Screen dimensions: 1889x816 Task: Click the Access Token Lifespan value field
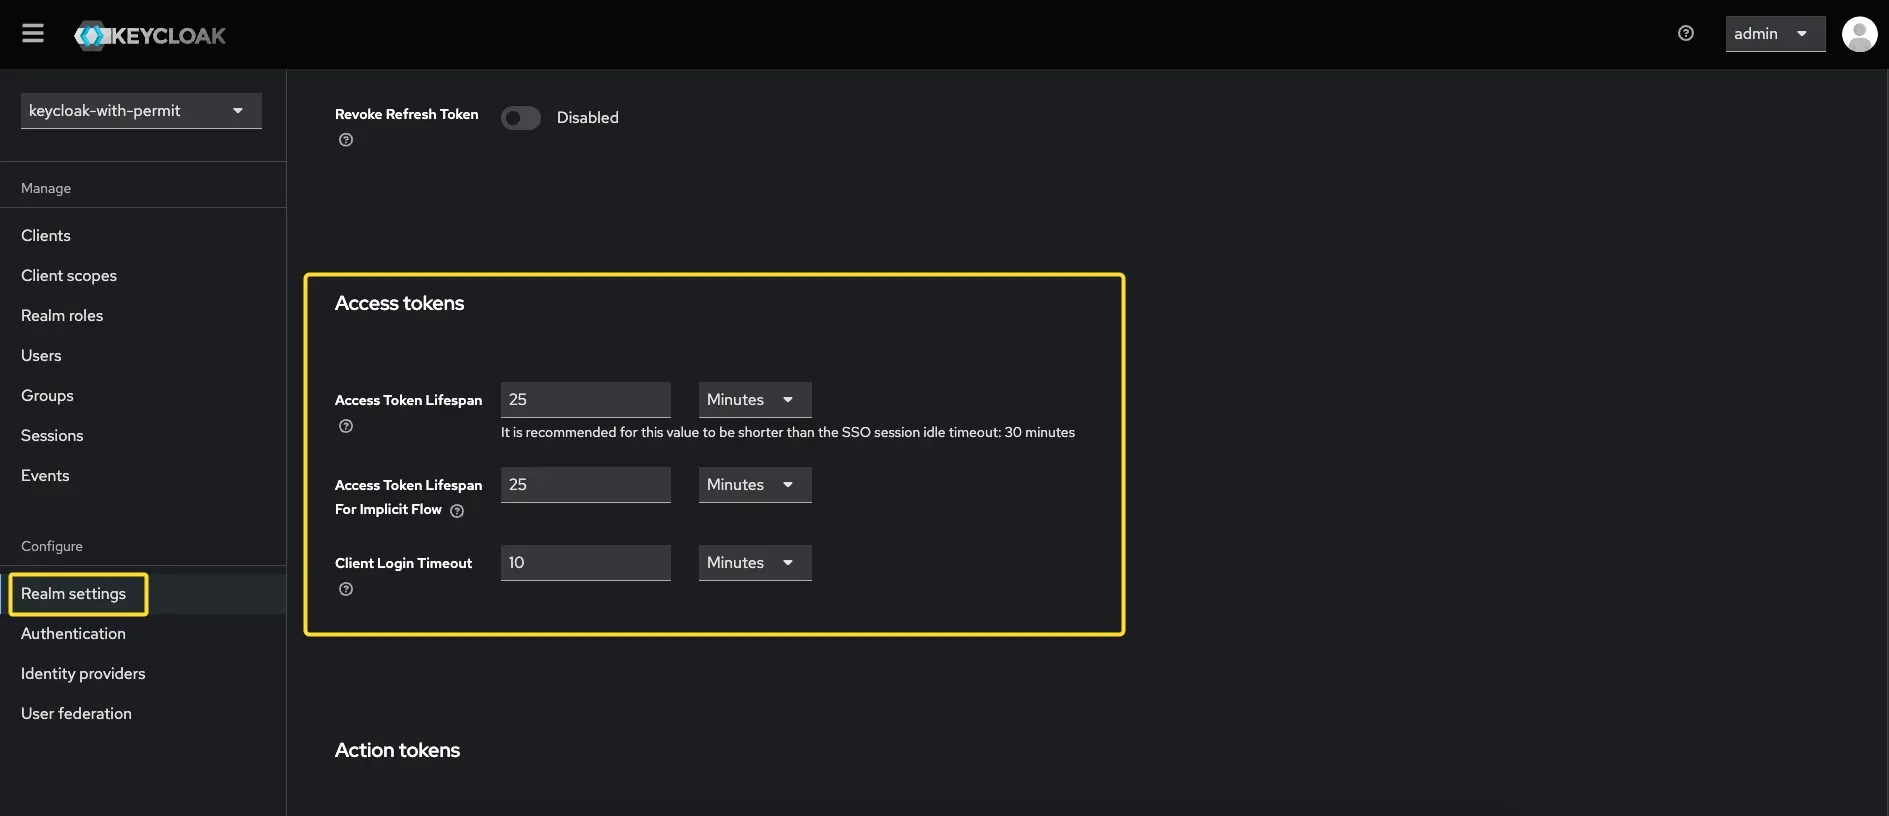pyautogui.click(x=585, y=400)
